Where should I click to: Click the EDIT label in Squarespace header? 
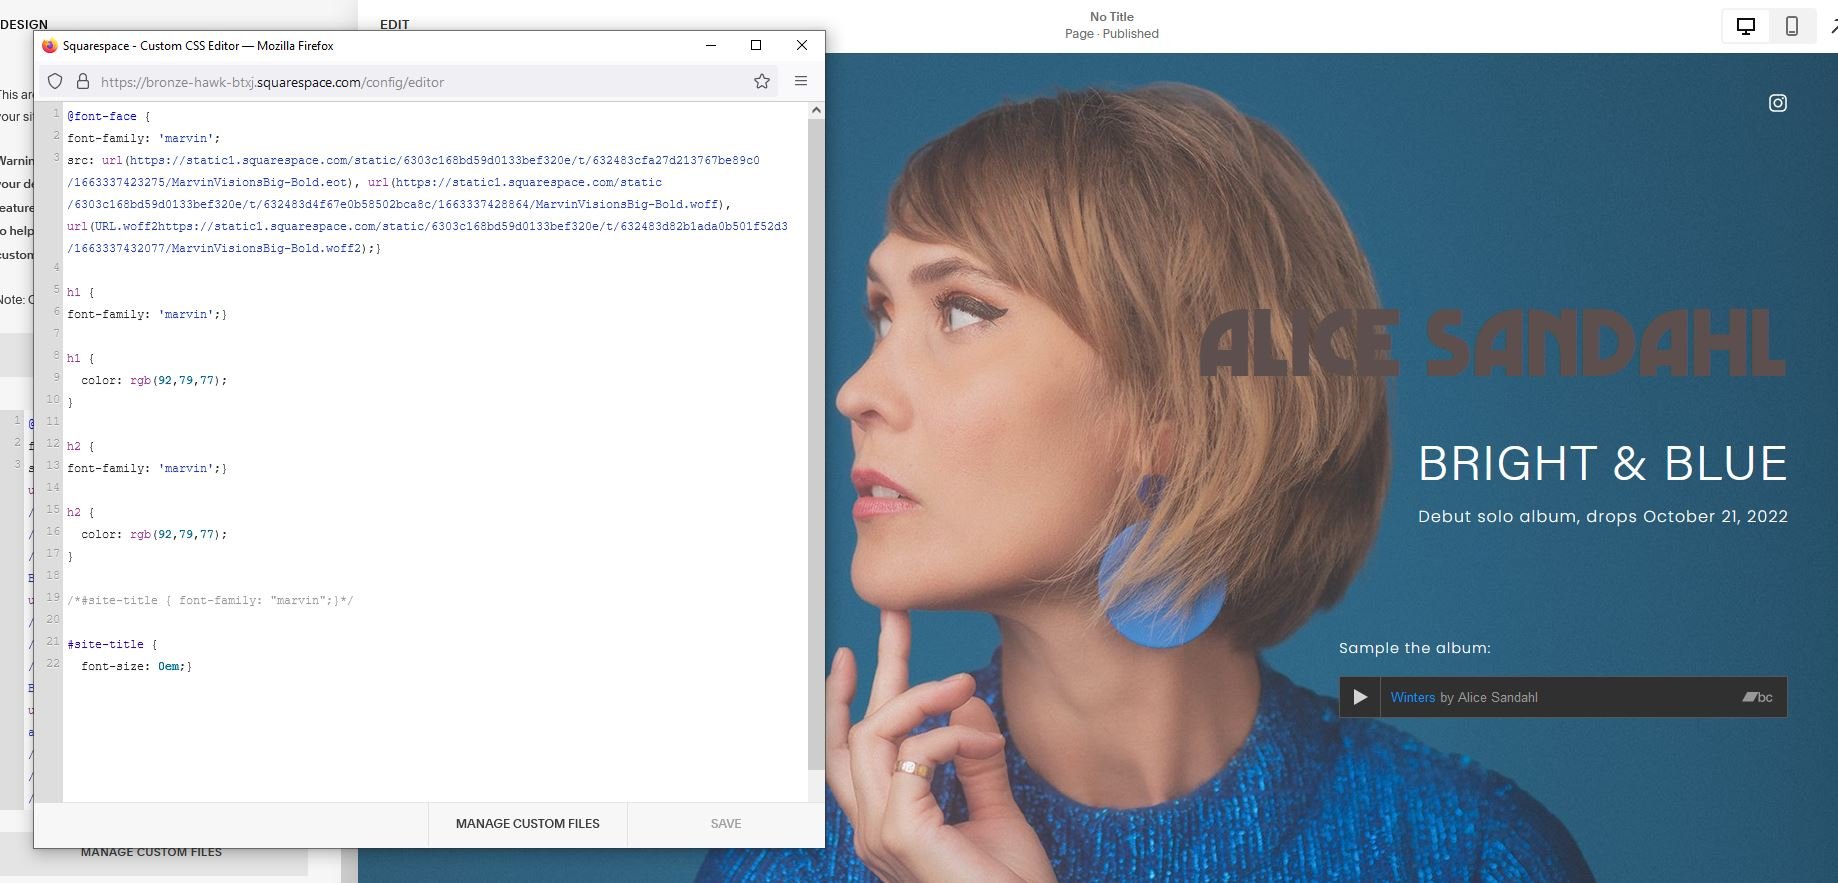click(x=395, y=24)
